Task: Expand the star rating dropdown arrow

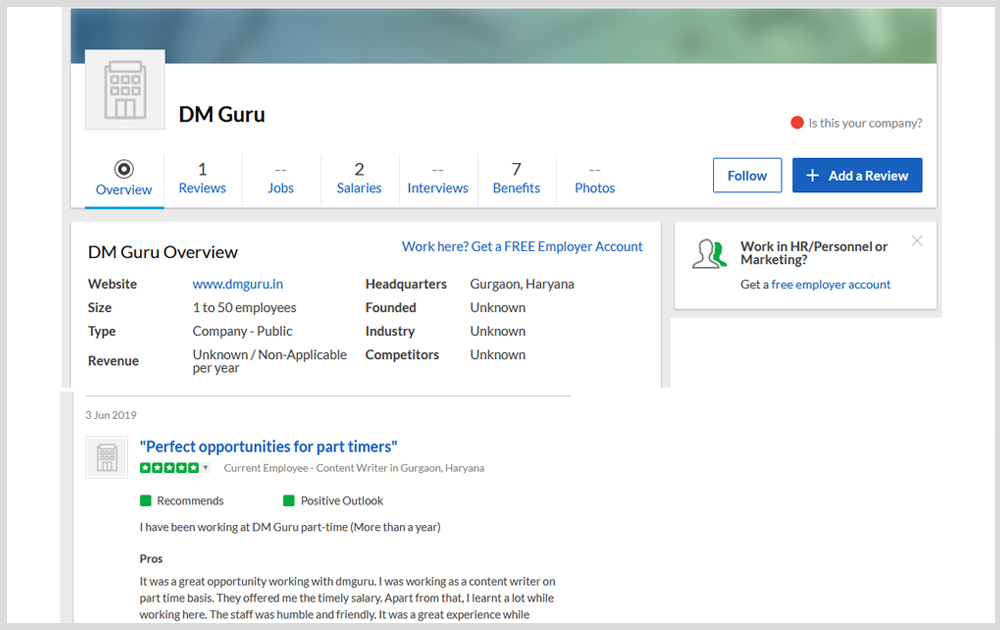Action: tap(205, 467)
